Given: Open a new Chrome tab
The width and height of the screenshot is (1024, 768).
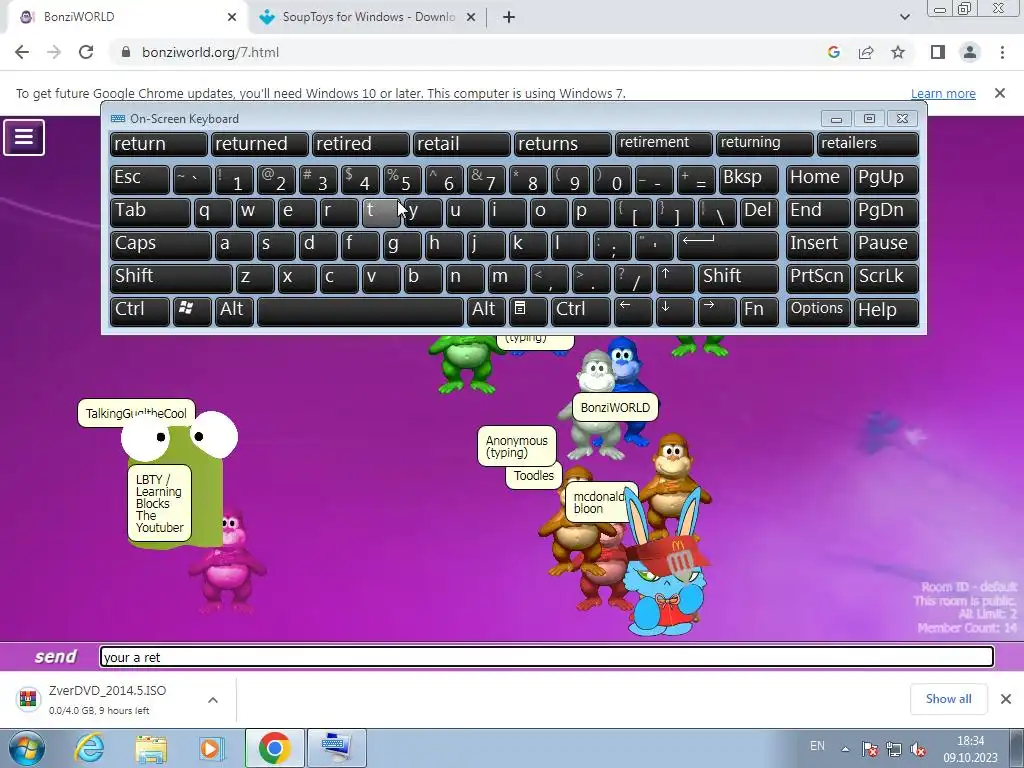Looking at the screenshot, I should [509, 17].
